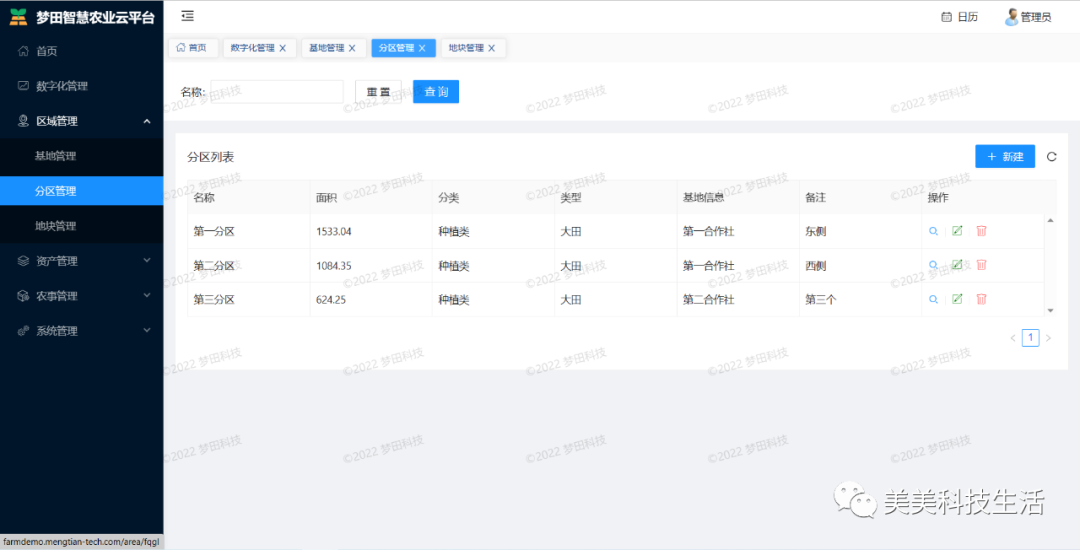
Task: Click the 重置 reset button
Action: coord(378,92)
